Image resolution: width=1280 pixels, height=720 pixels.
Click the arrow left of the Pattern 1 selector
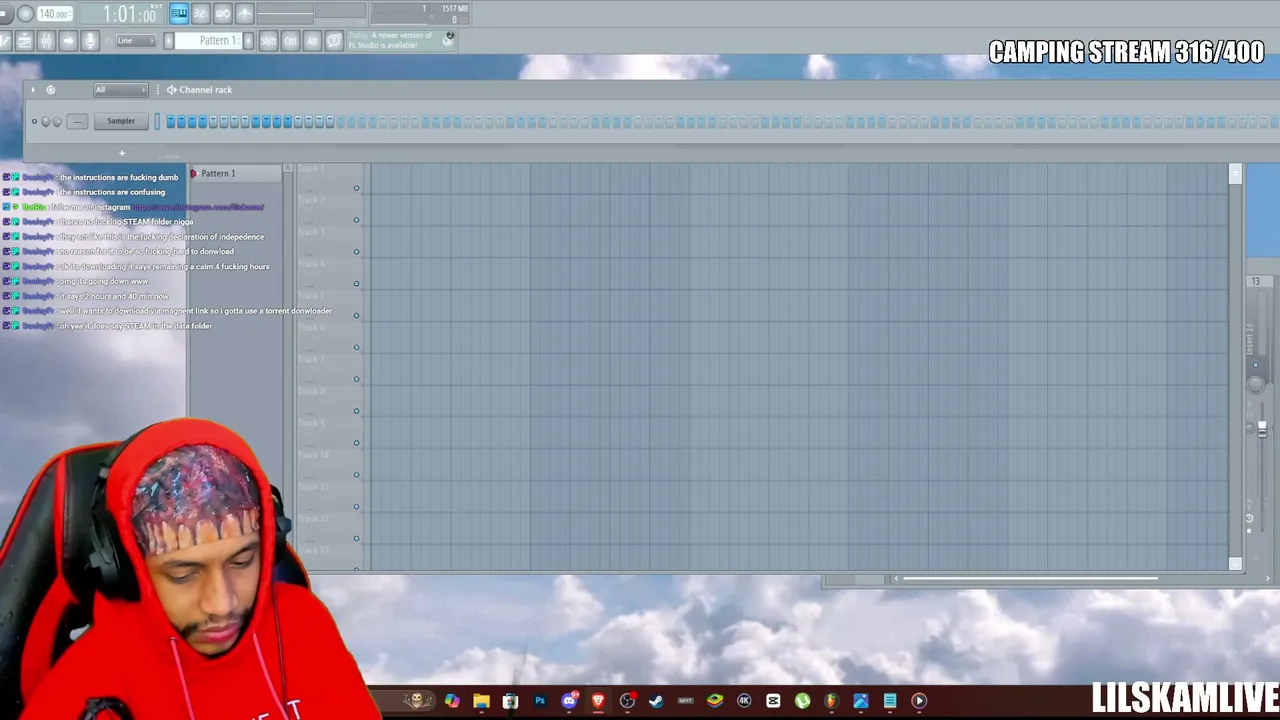(169, 40)
